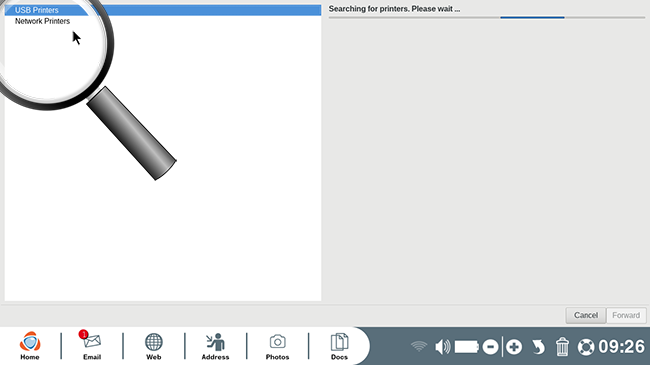Open Email with the unread badge
The height and width of the screenshot is (365, 650).
[92, 346]
